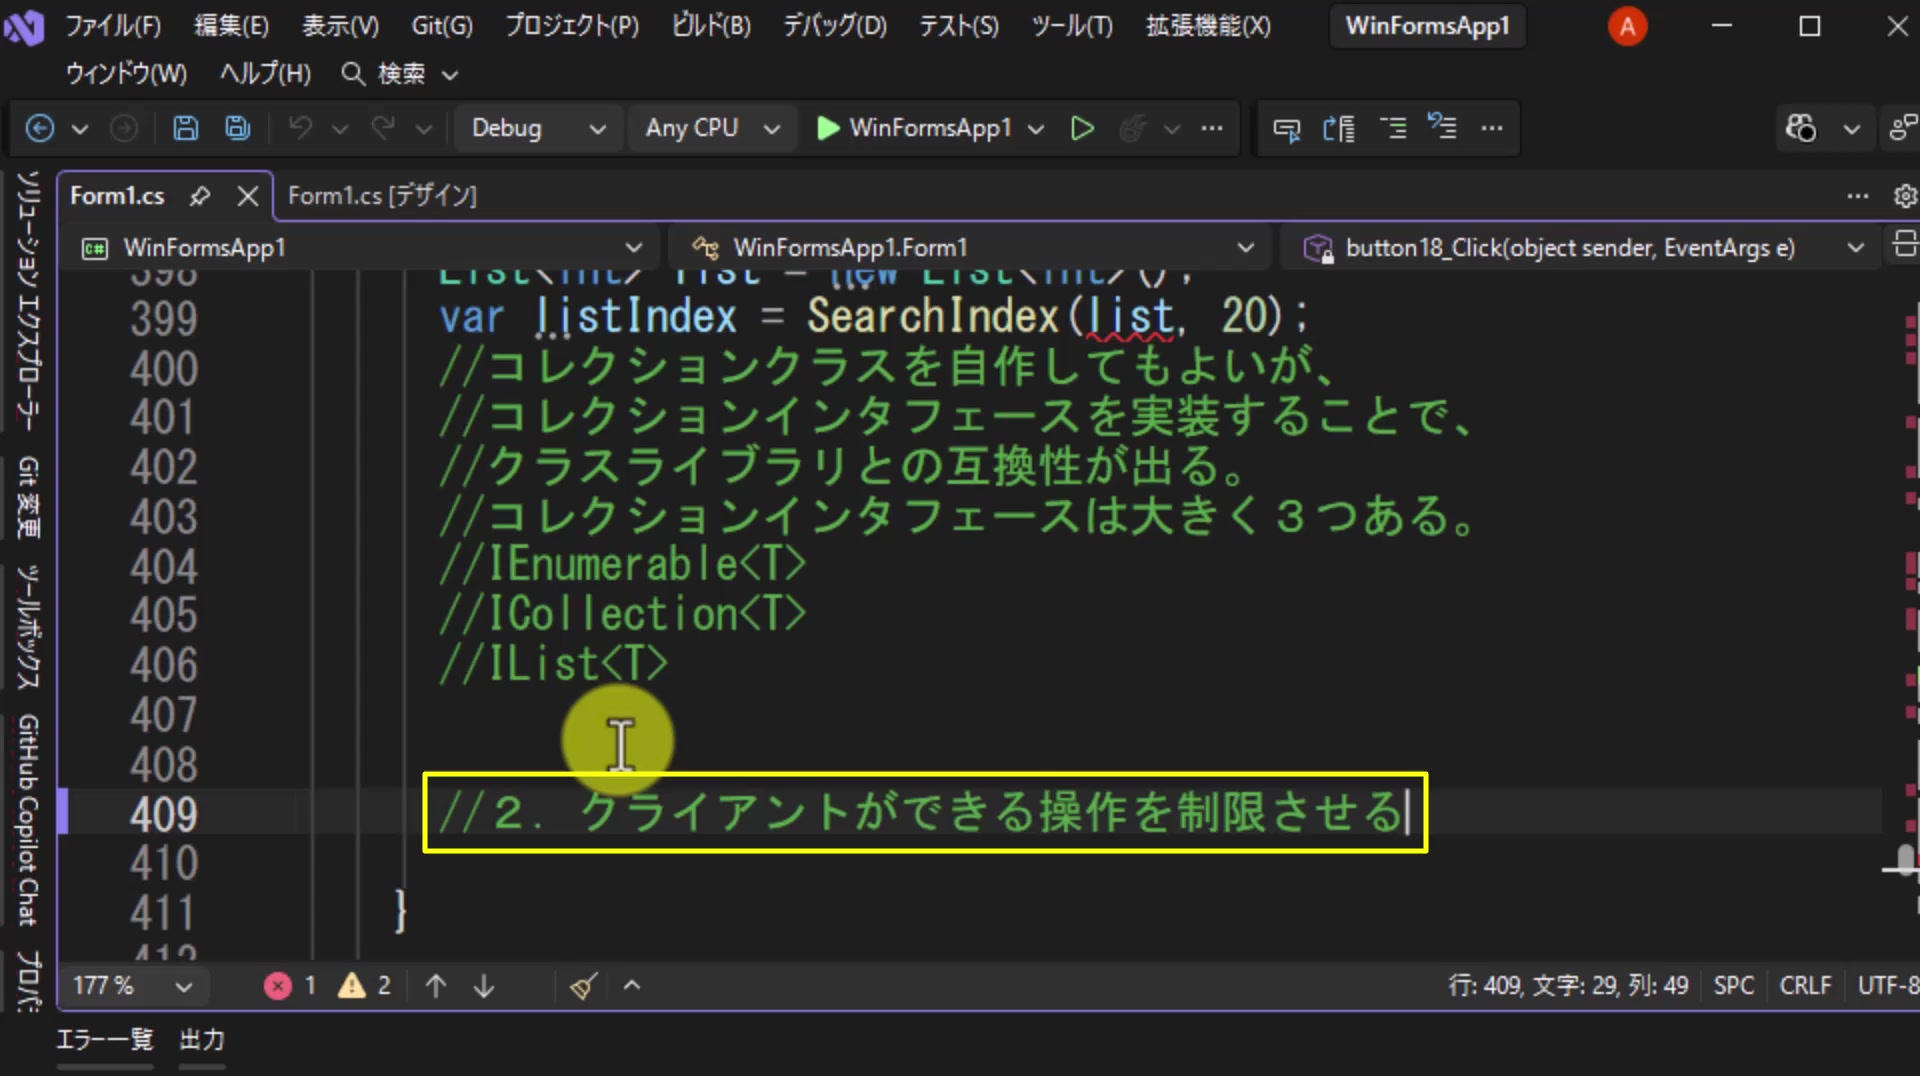Open the 編集(E) menu
This screenshot has width=1920, height=1076.
[232, 26]
